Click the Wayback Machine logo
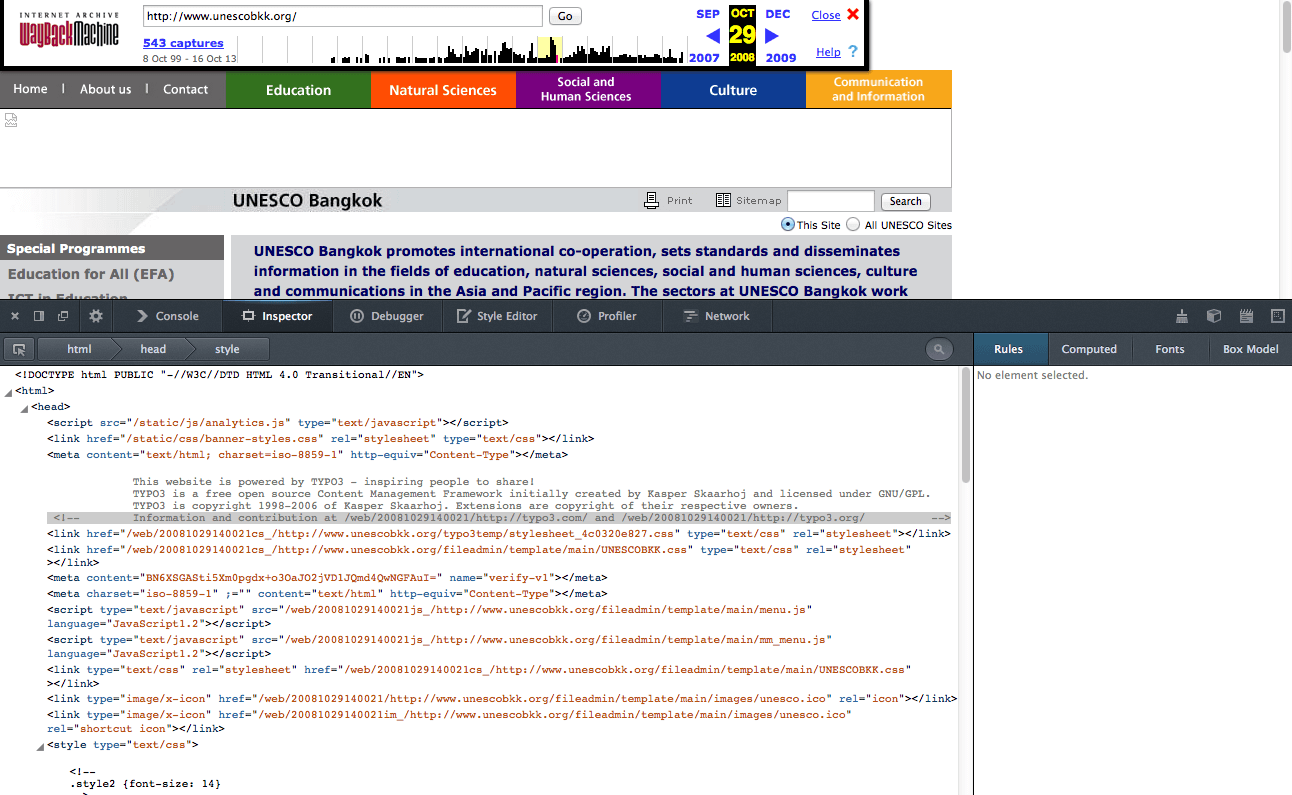 (x=69, y=32)
